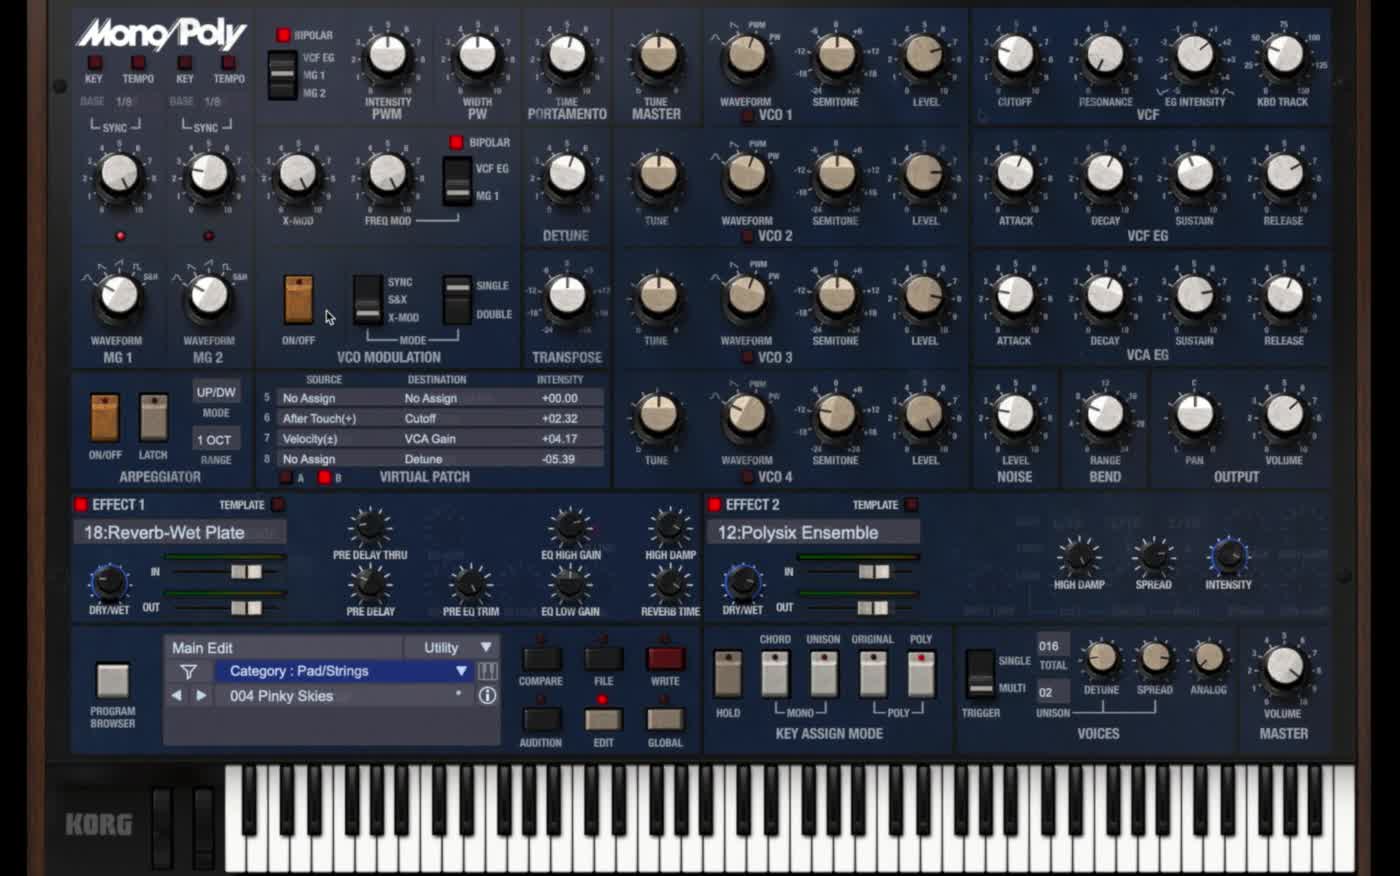This screenshot has height=876, width=1400.
Task: Open the 18:Reverb-Wet Plate effect selector
Action: pos(180,533)
